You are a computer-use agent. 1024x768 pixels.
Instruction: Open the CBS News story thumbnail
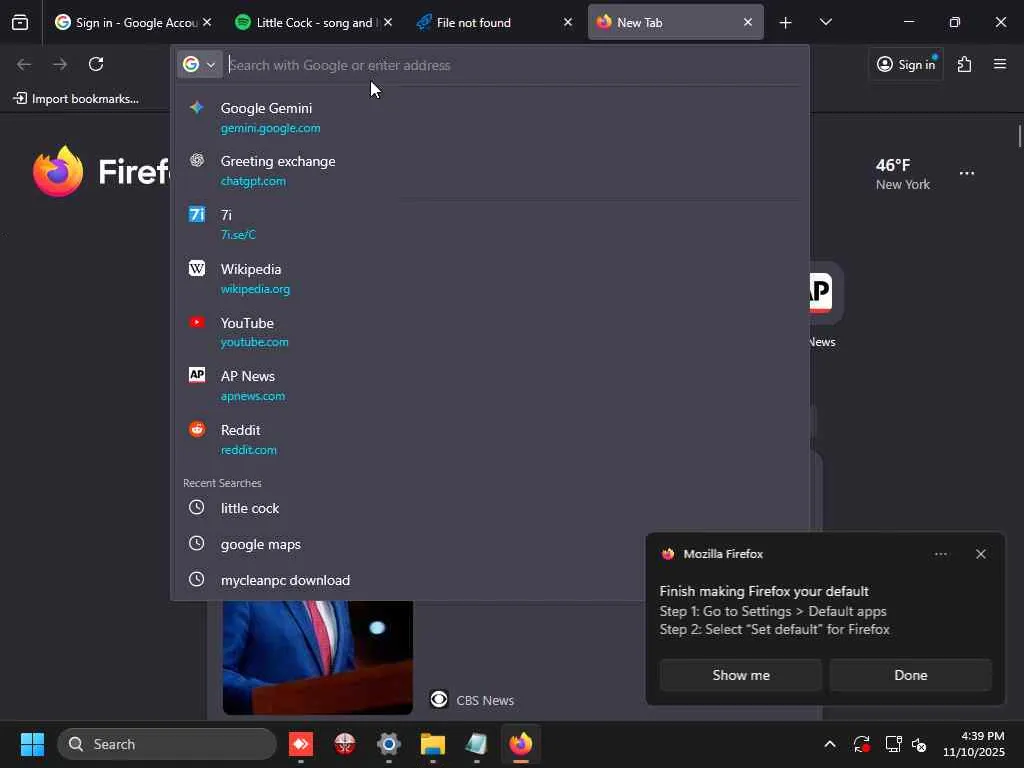[317, 657]
